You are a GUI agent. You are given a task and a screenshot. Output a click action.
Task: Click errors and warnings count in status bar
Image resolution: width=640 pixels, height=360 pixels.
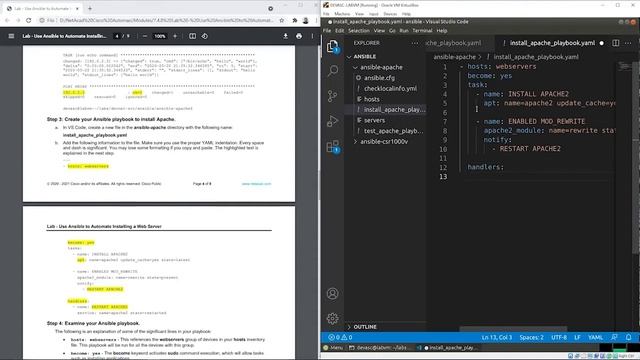pyautogui.click(x=340, y=337)
